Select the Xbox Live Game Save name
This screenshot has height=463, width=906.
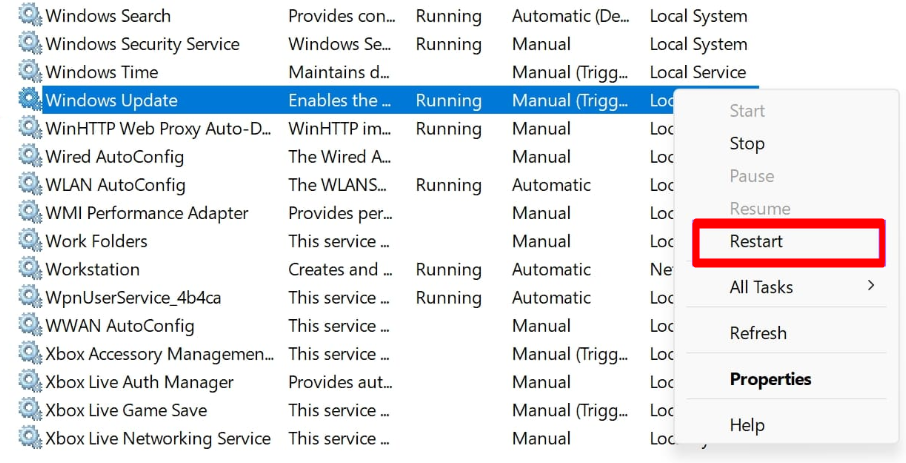click(127, 410)
